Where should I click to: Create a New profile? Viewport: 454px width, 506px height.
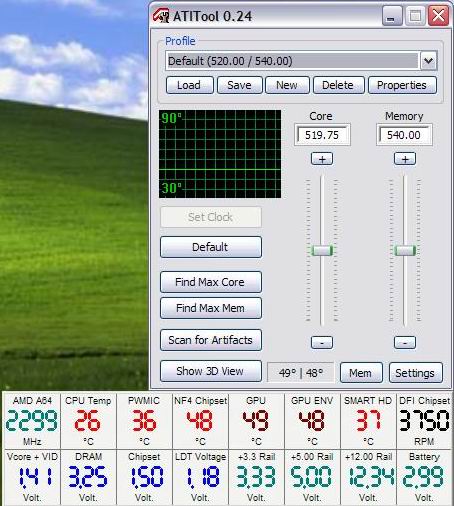[287, 85]
